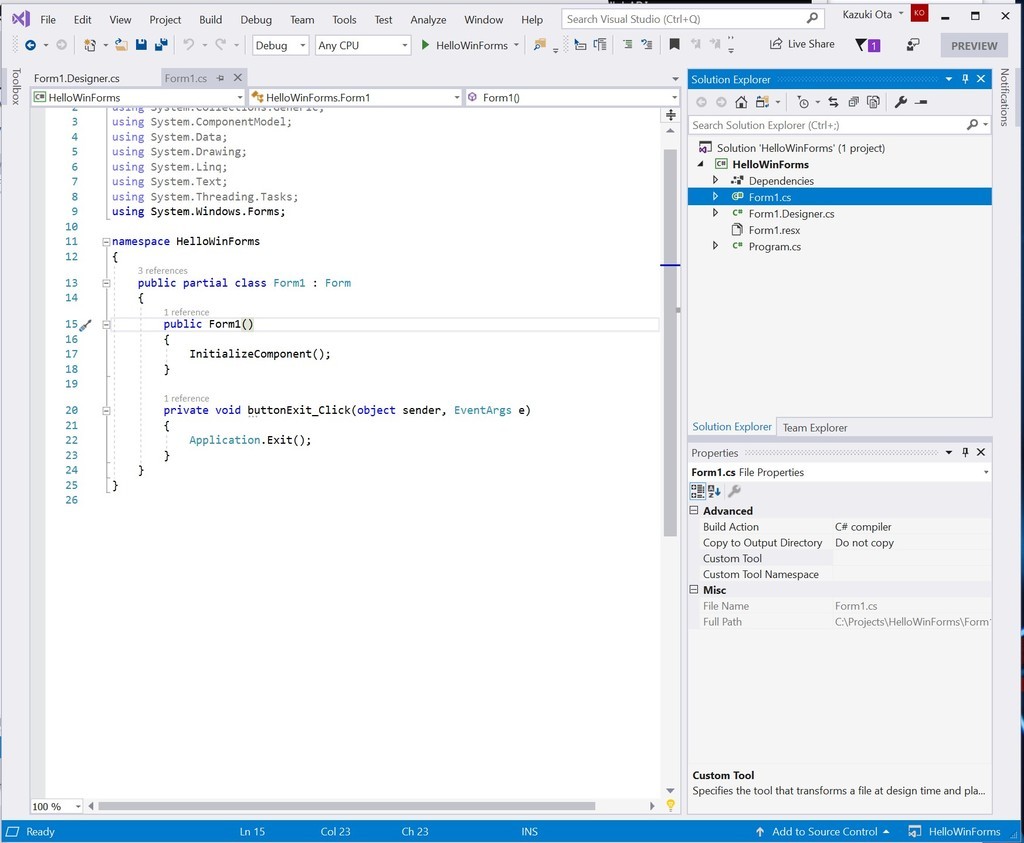The image size is (1024, 843).
Task: Click the screwdriver quick action icon on line 15
Action: (x=86, y=324)
